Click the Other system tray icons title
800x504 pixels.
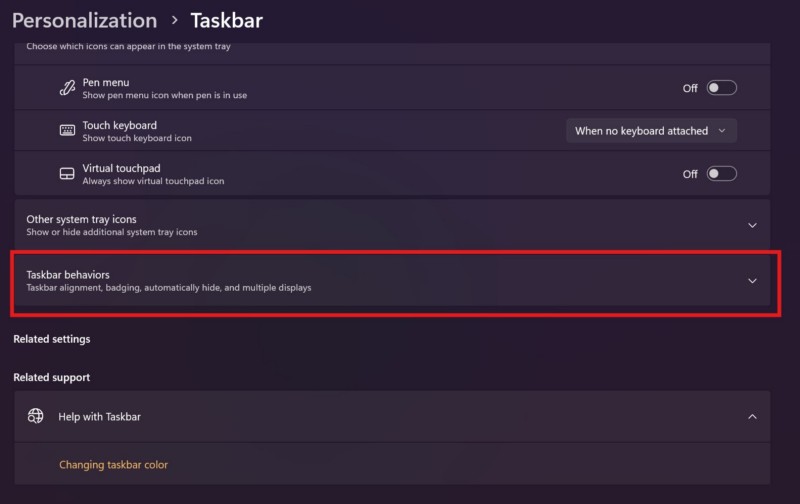point(81,219)
